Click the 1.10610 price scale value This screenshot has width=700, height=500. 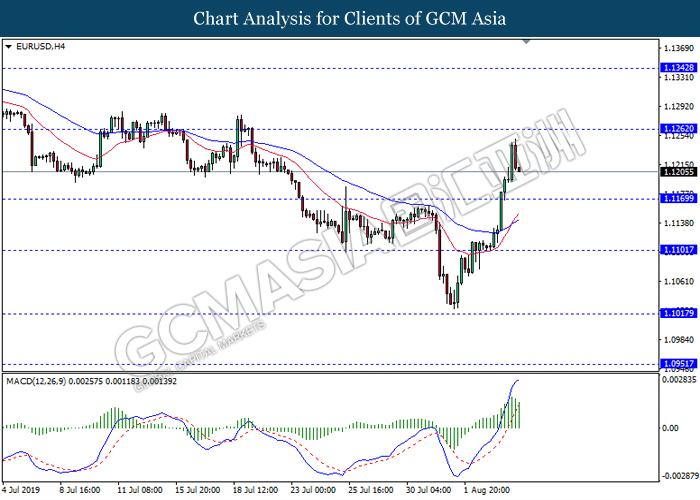[679, 281]
